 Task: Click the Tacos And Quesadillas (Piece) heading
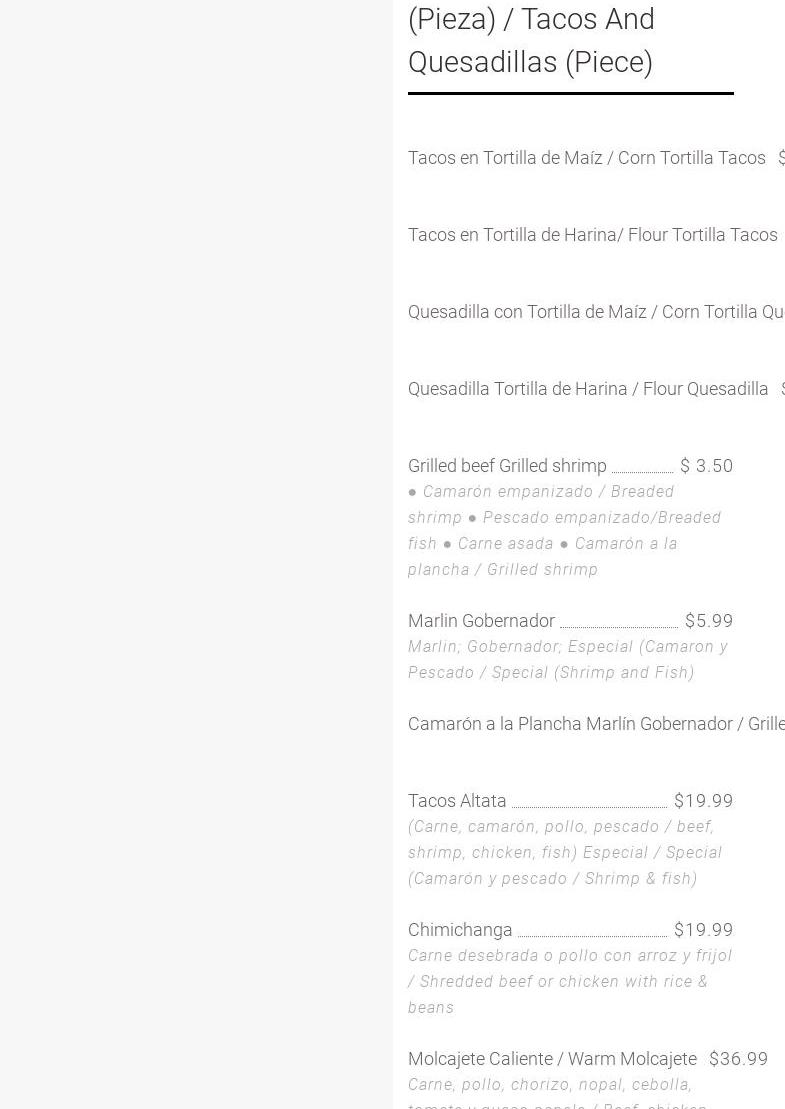(531, 40)
